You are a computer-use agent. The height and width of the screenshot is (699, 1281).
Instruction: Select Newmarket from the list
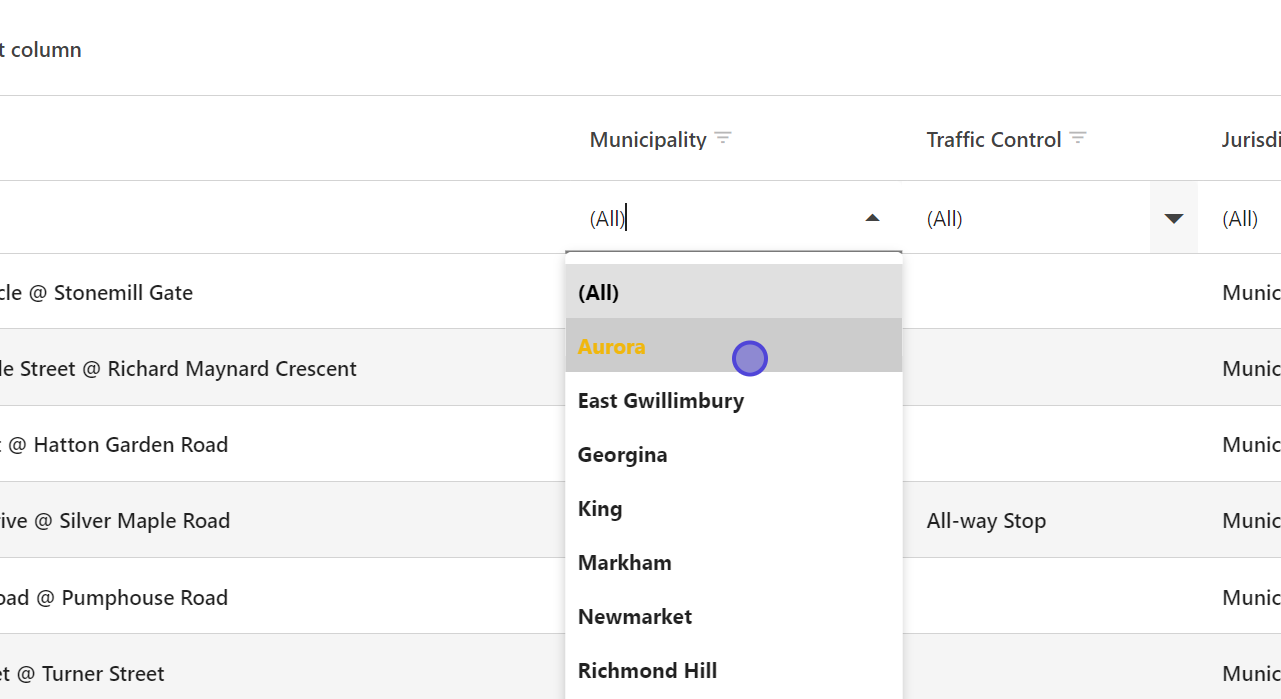pos(635,616)
